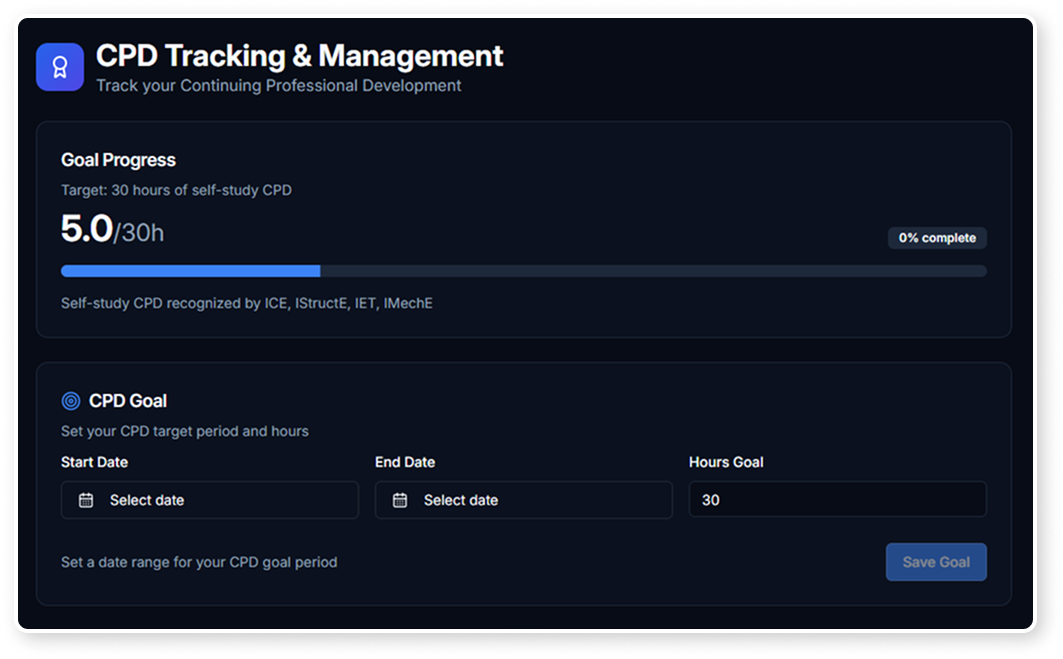Click the Save Goal button

(936, 562)
